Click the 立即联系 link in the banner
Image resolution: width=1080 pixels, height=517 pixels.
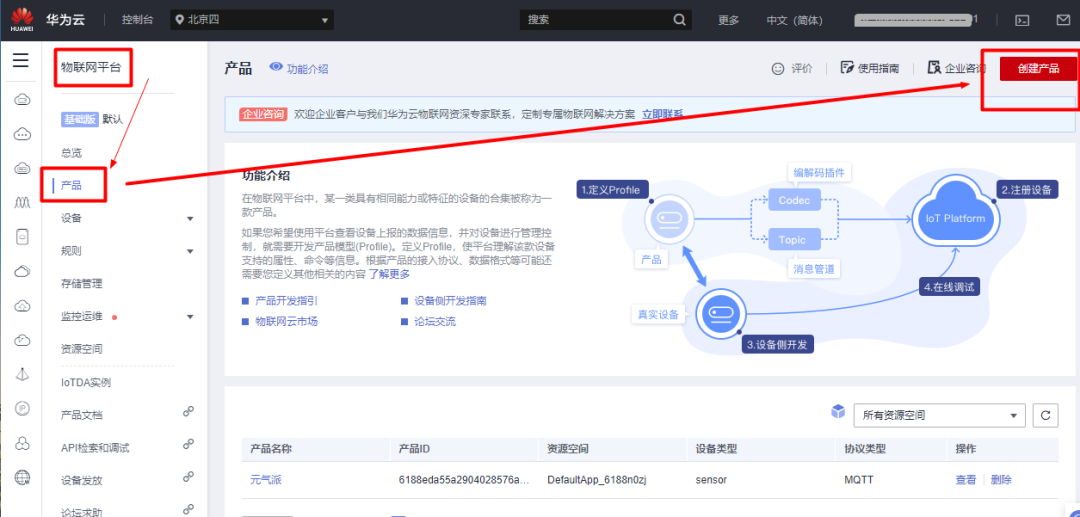click(x=663, y=114)
